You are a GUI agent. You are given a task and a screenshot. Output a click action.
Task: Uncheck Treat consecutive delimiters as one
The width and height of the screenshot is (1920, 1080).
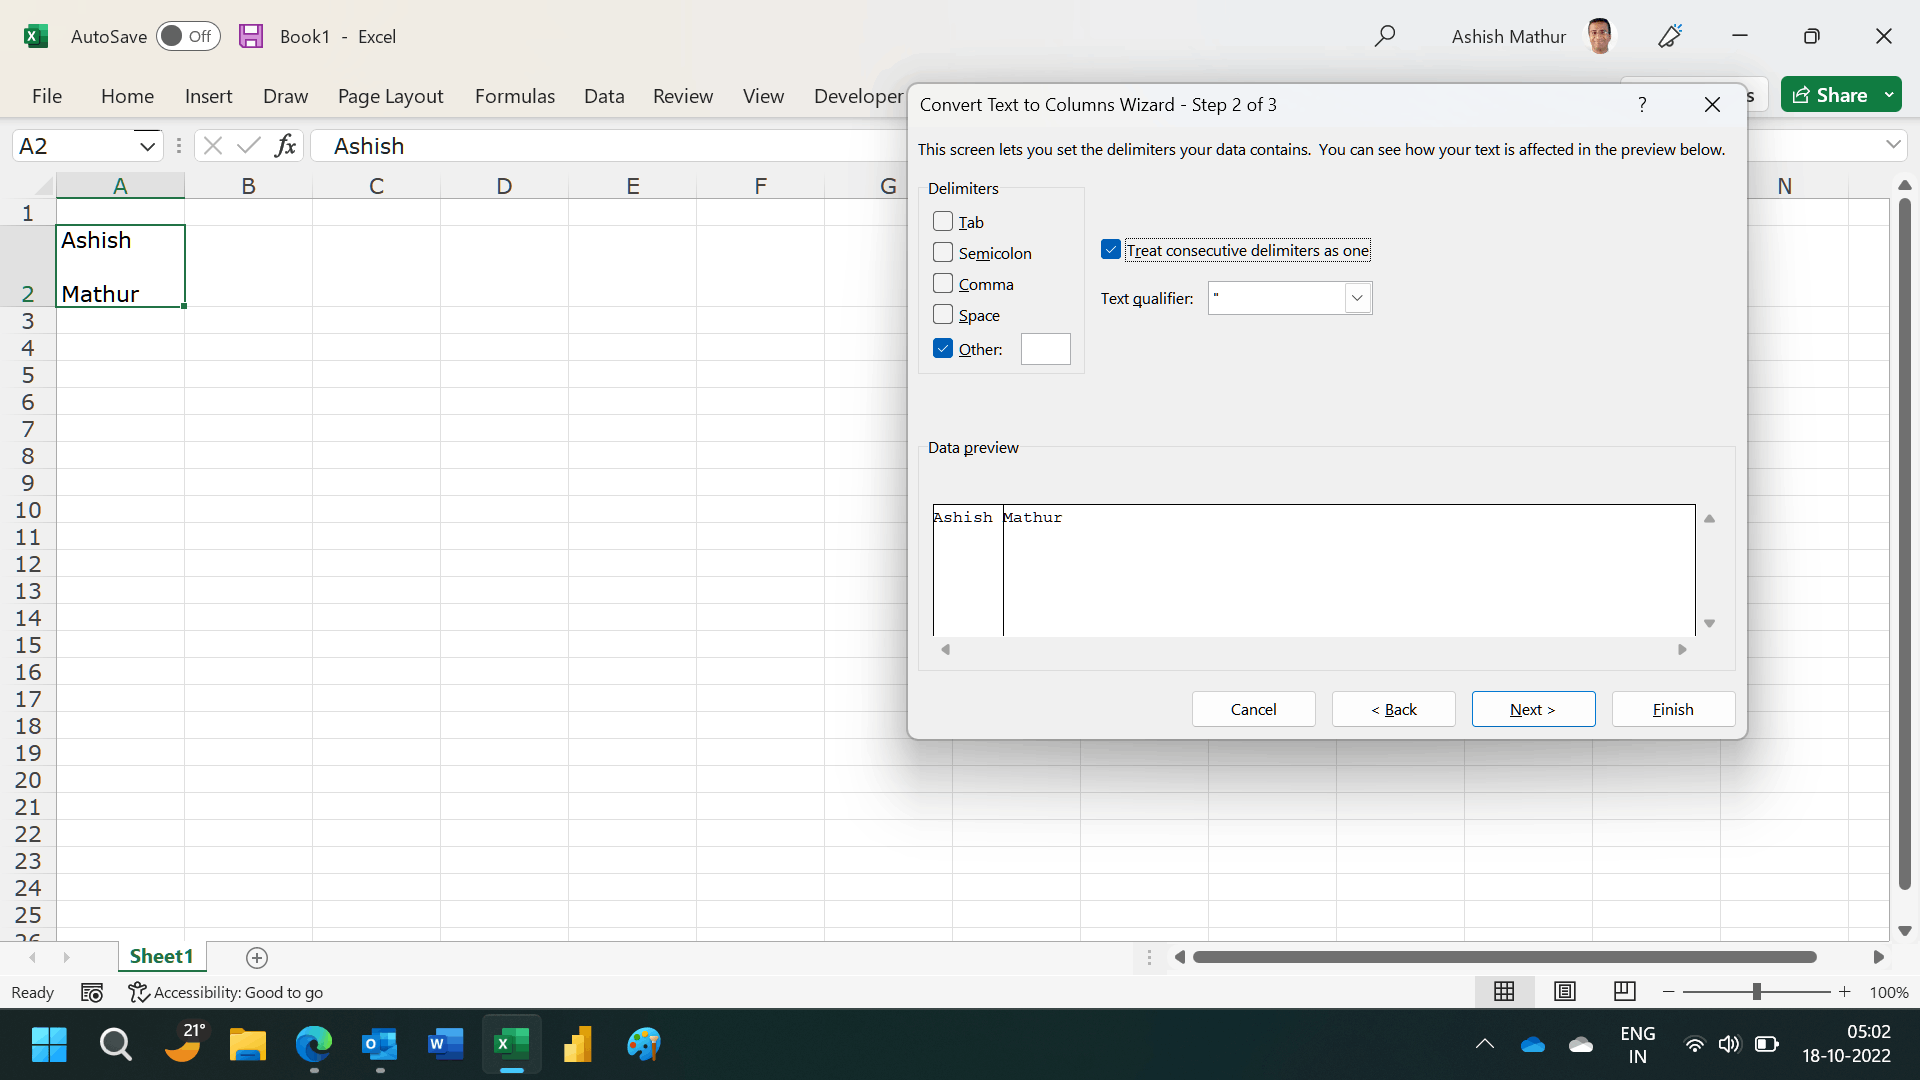point(1111,249)
